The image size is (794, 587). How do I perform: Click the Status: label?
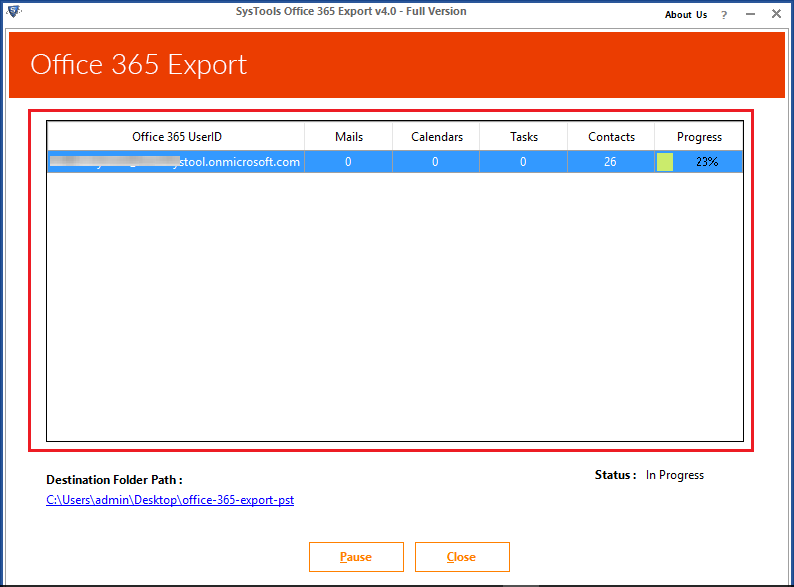tap(615, 475)
